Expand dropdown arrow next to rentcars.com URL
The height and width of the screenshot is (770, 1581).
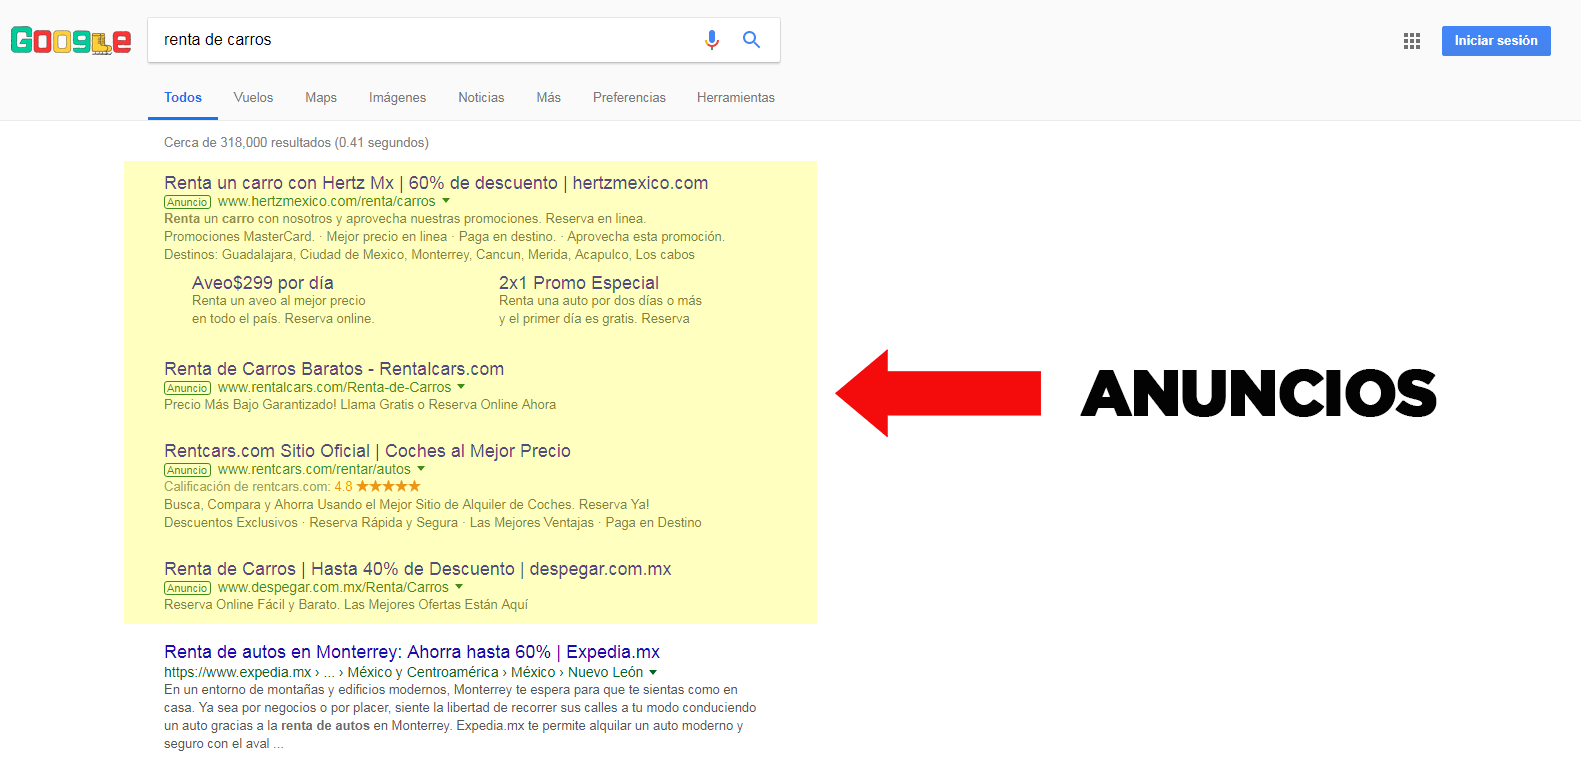421,469
